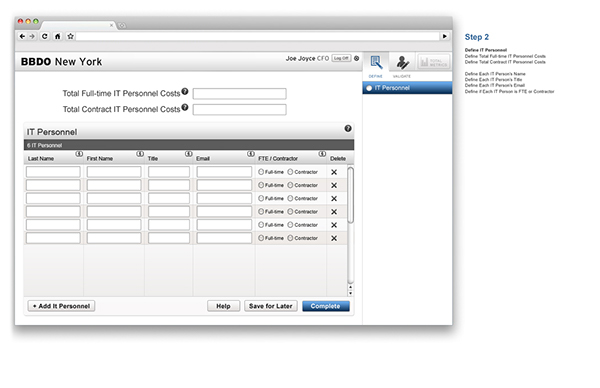Viewport: 600px width, 388px height.
Task: Bookmark the page with the star icon
Action: click(70, 36)
